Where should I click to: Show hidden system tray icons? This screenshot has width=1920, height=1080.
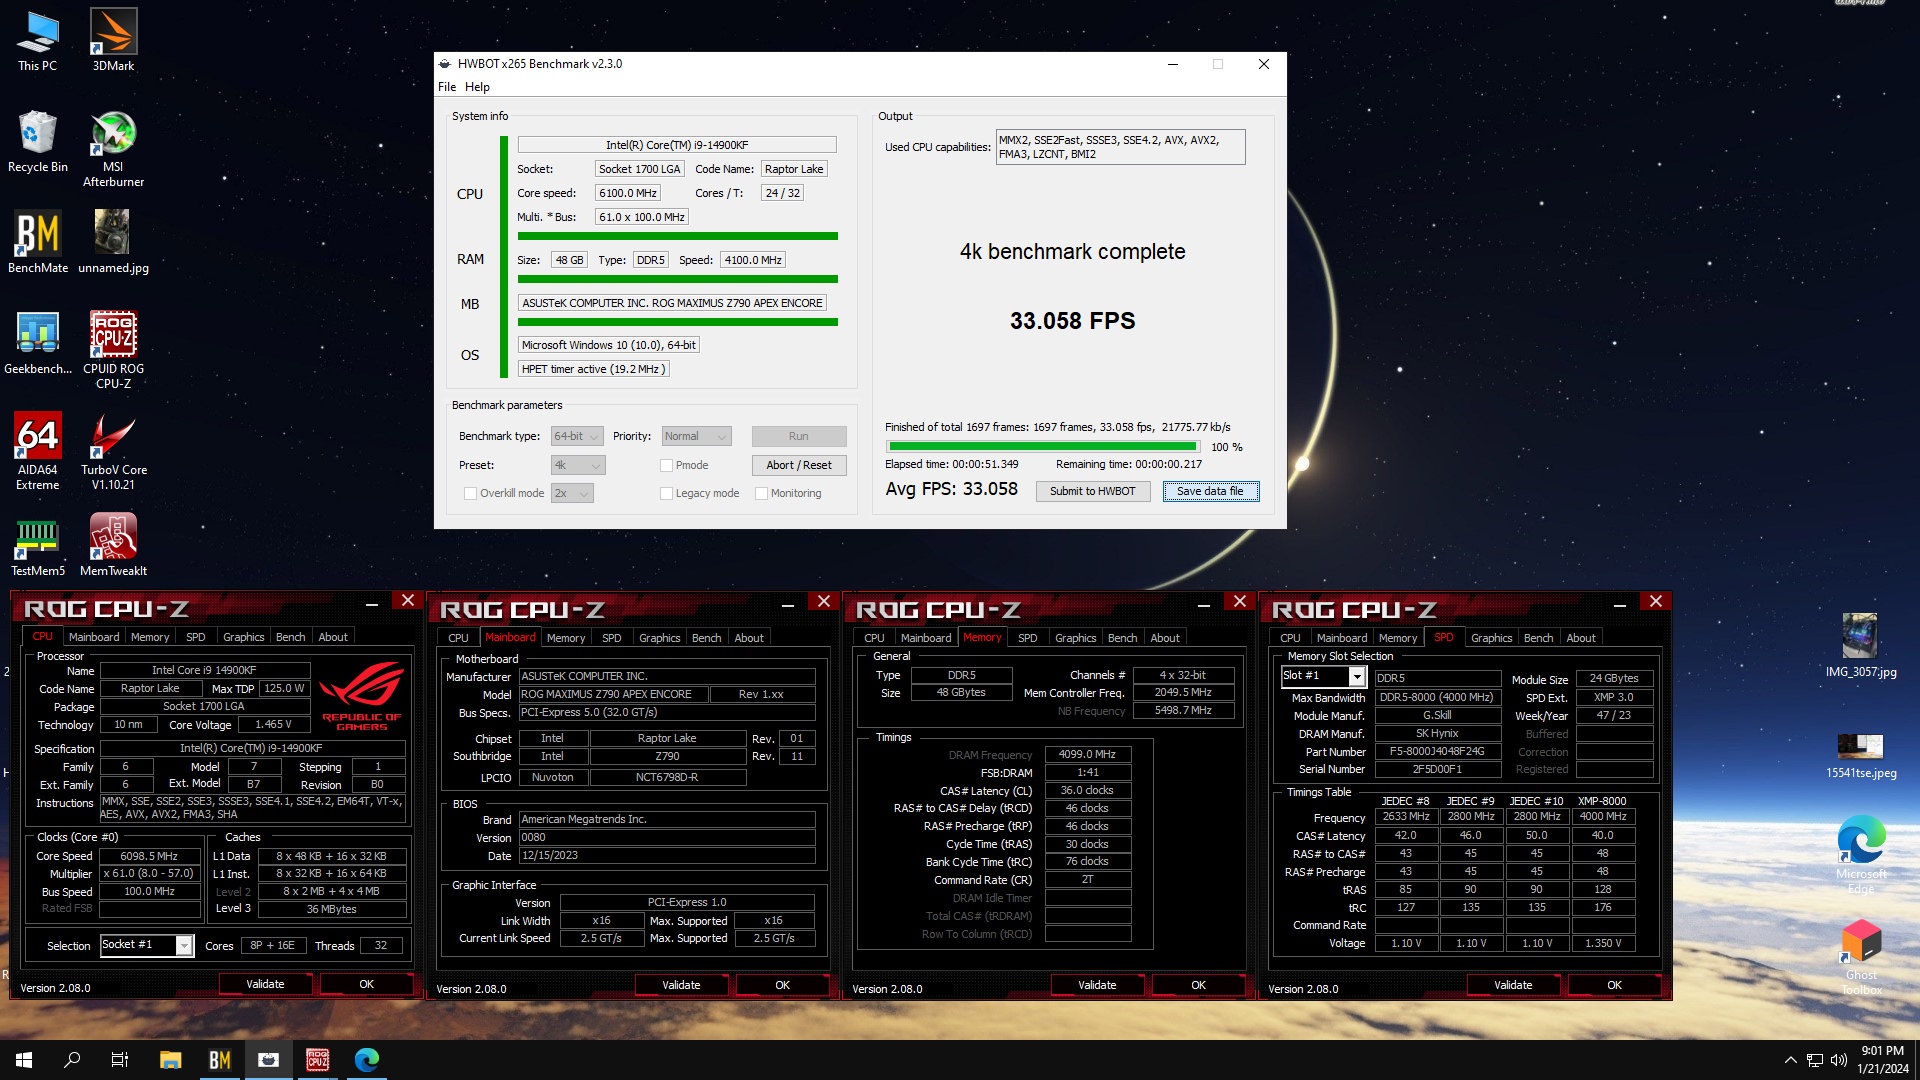(x=1790, y=1060)
